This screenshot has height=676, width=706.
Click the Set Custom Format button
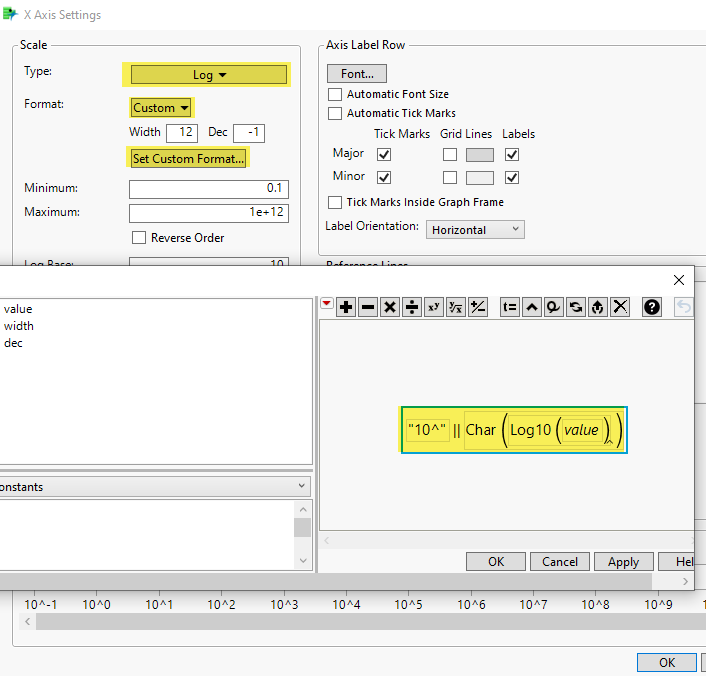pos(188,159)
